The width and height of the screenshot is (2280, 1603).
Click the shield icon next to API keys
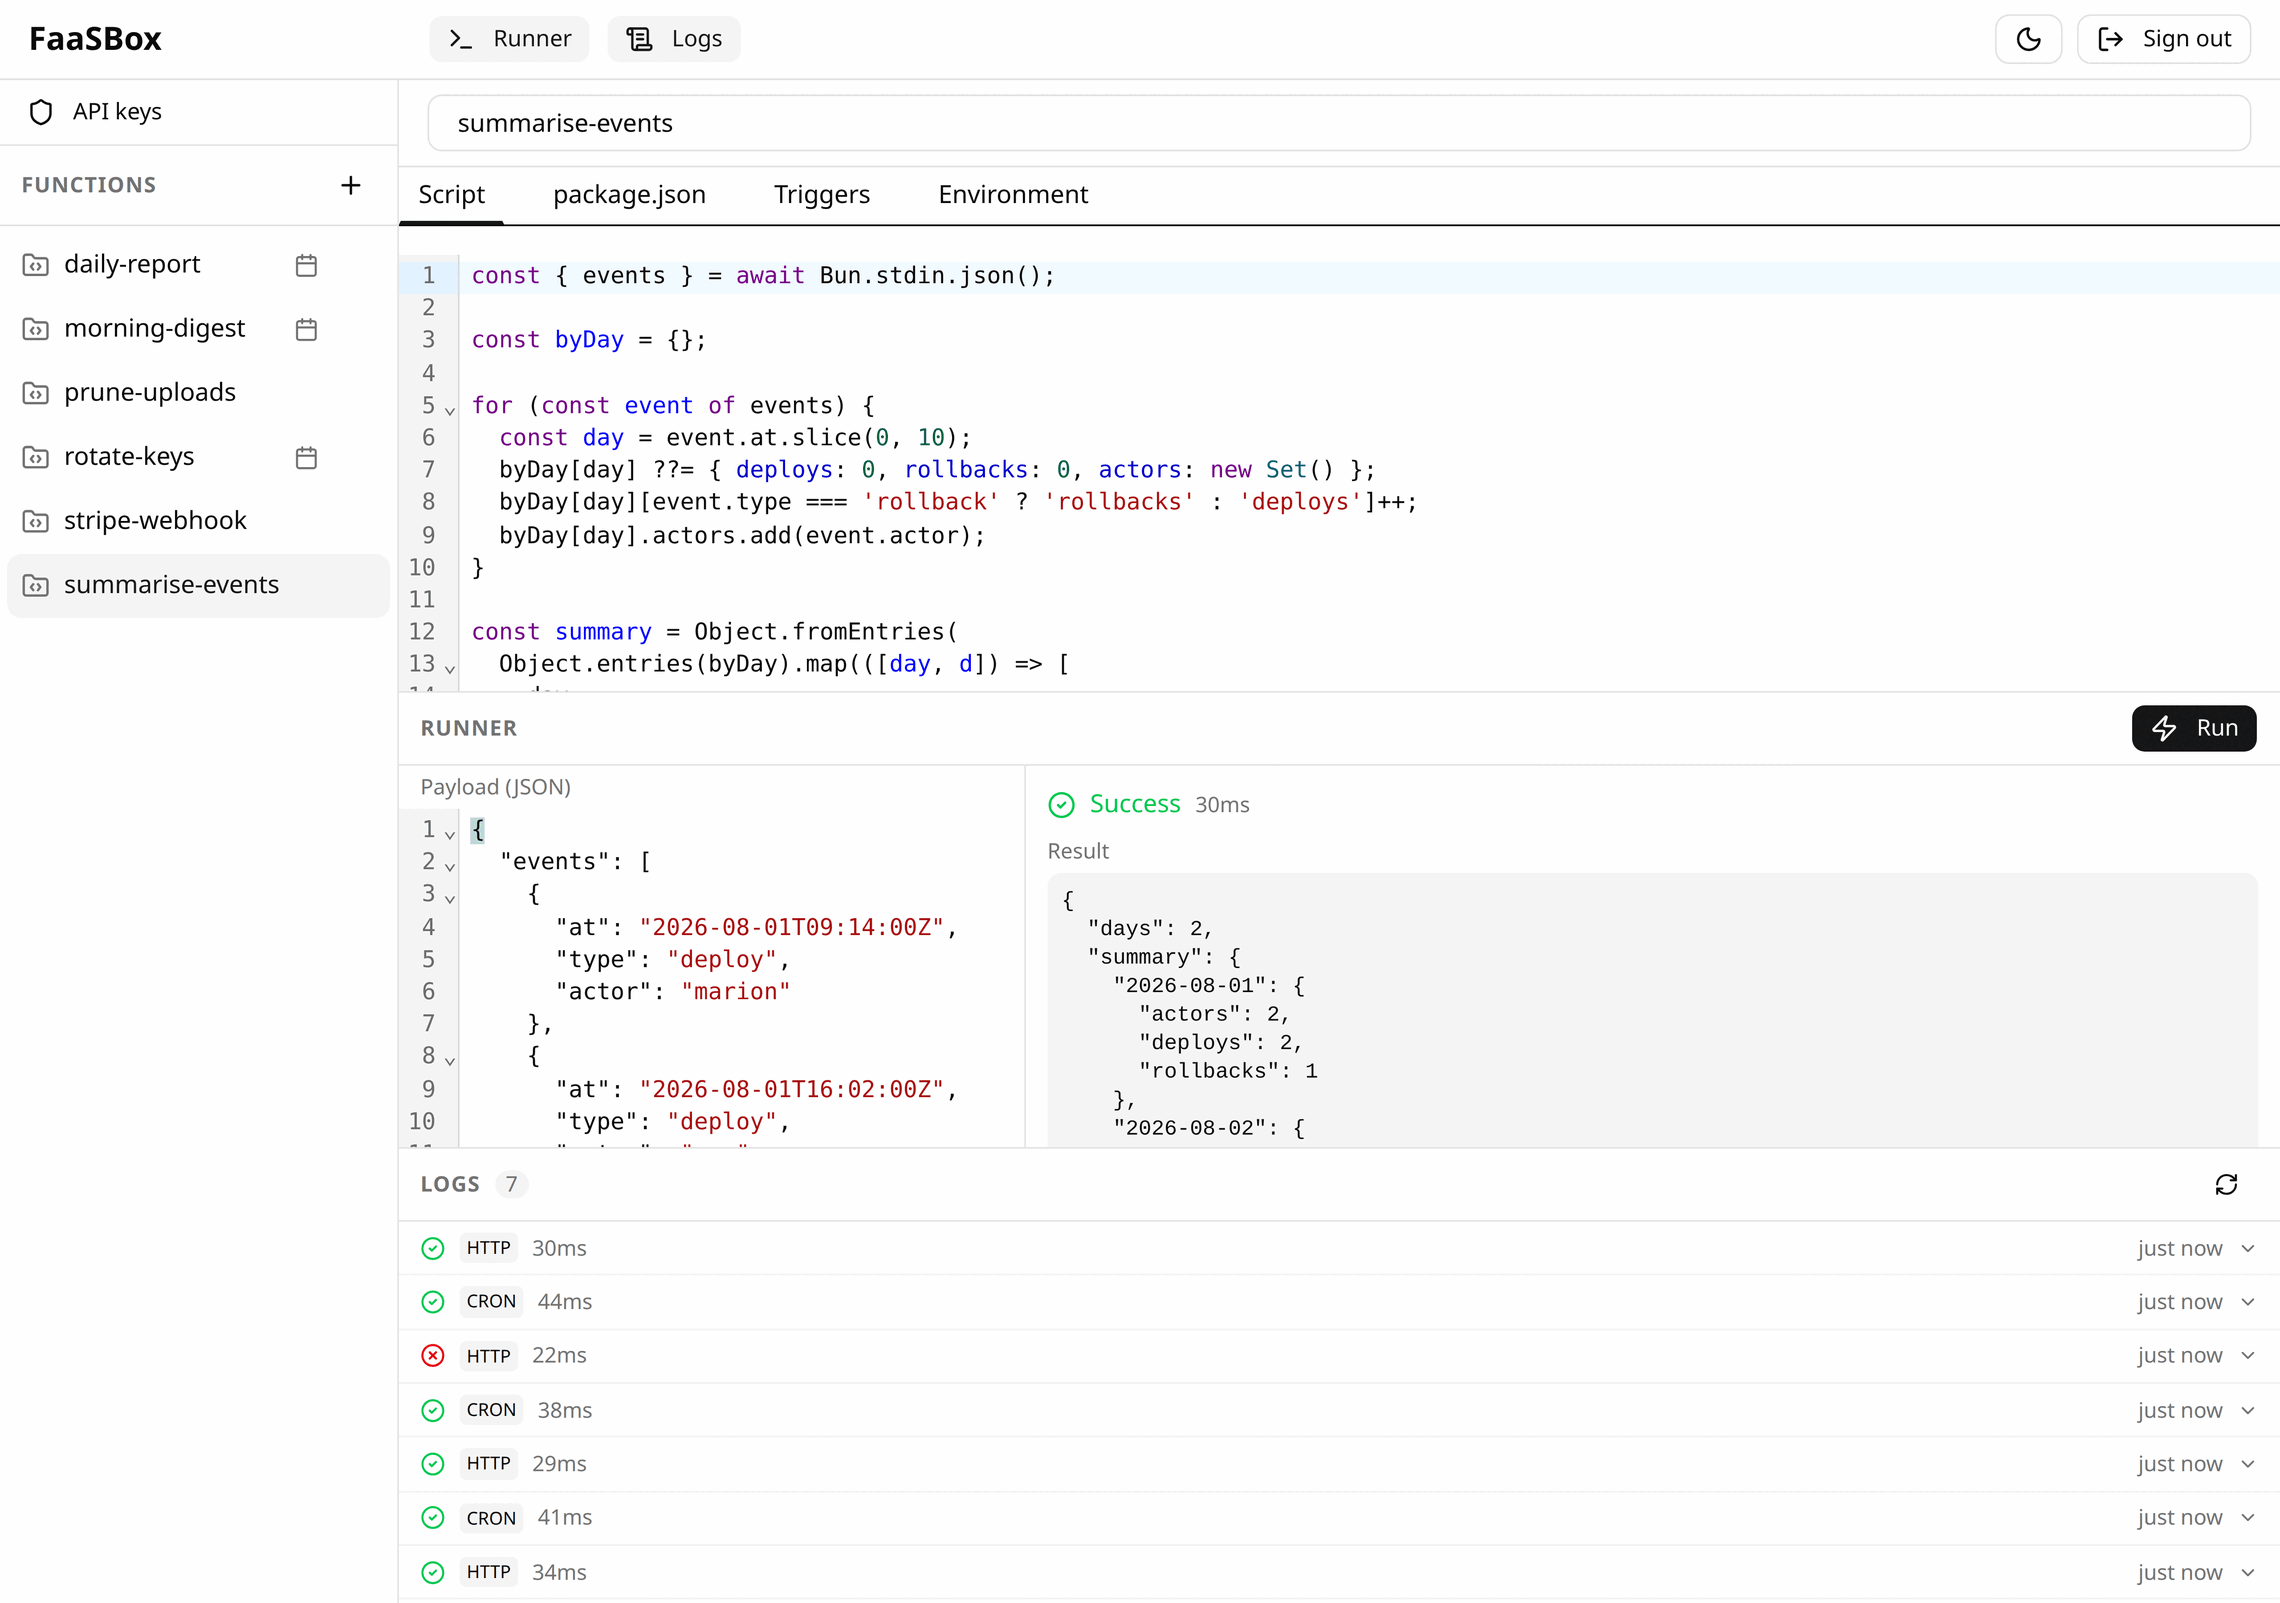tap(41, 112)
